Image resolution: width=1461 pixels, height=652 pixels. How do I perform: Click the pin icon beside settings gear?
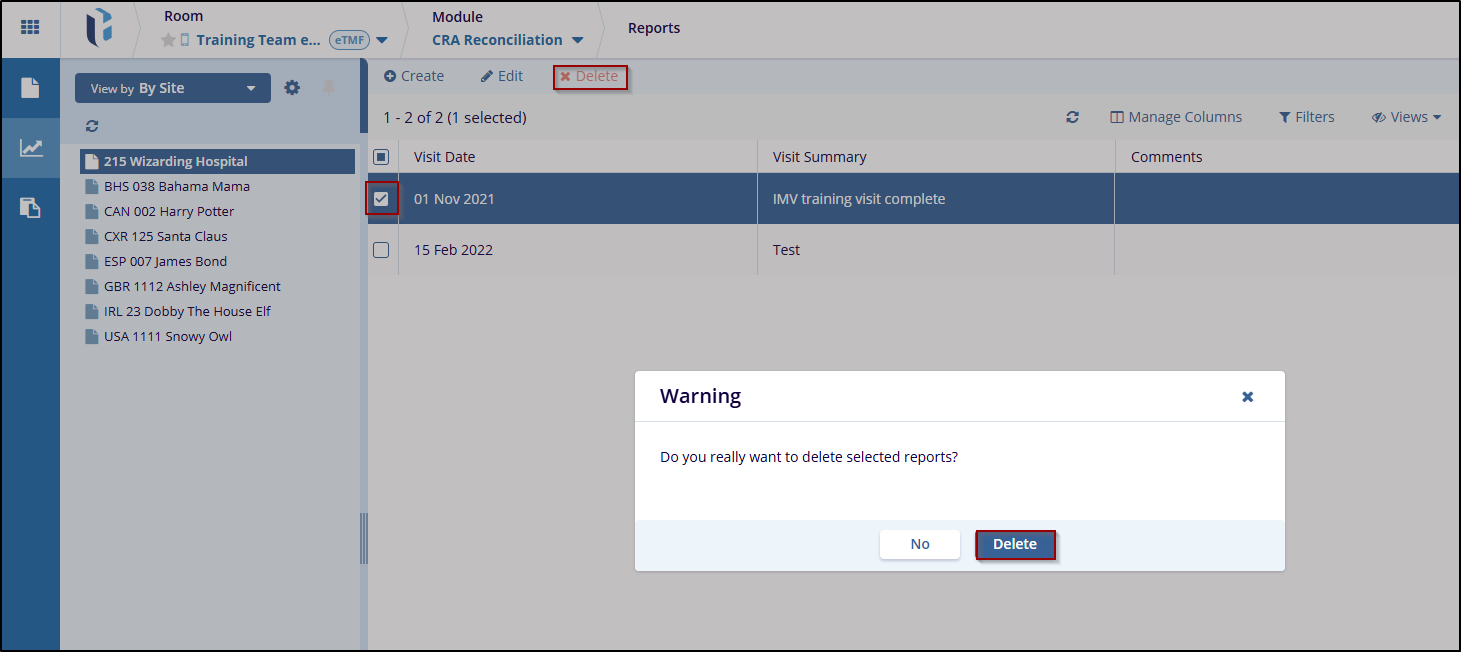point(328,88)
